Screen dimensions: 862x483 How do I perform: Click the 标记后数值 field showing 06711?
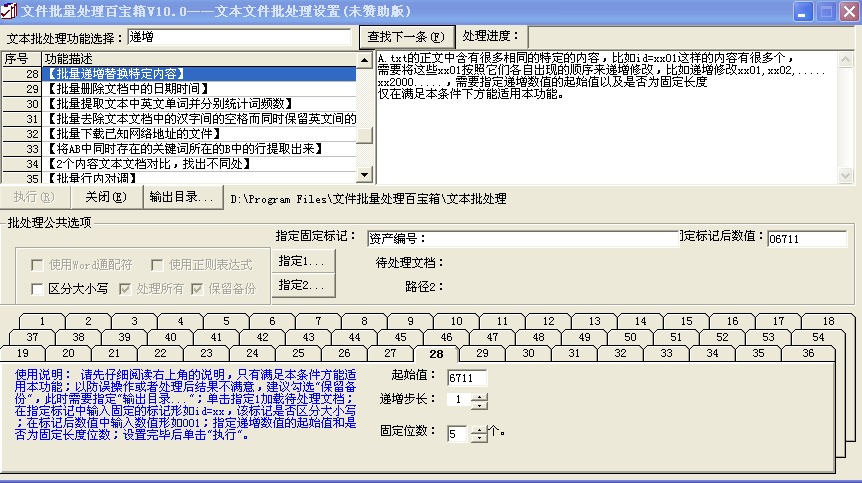806,238
